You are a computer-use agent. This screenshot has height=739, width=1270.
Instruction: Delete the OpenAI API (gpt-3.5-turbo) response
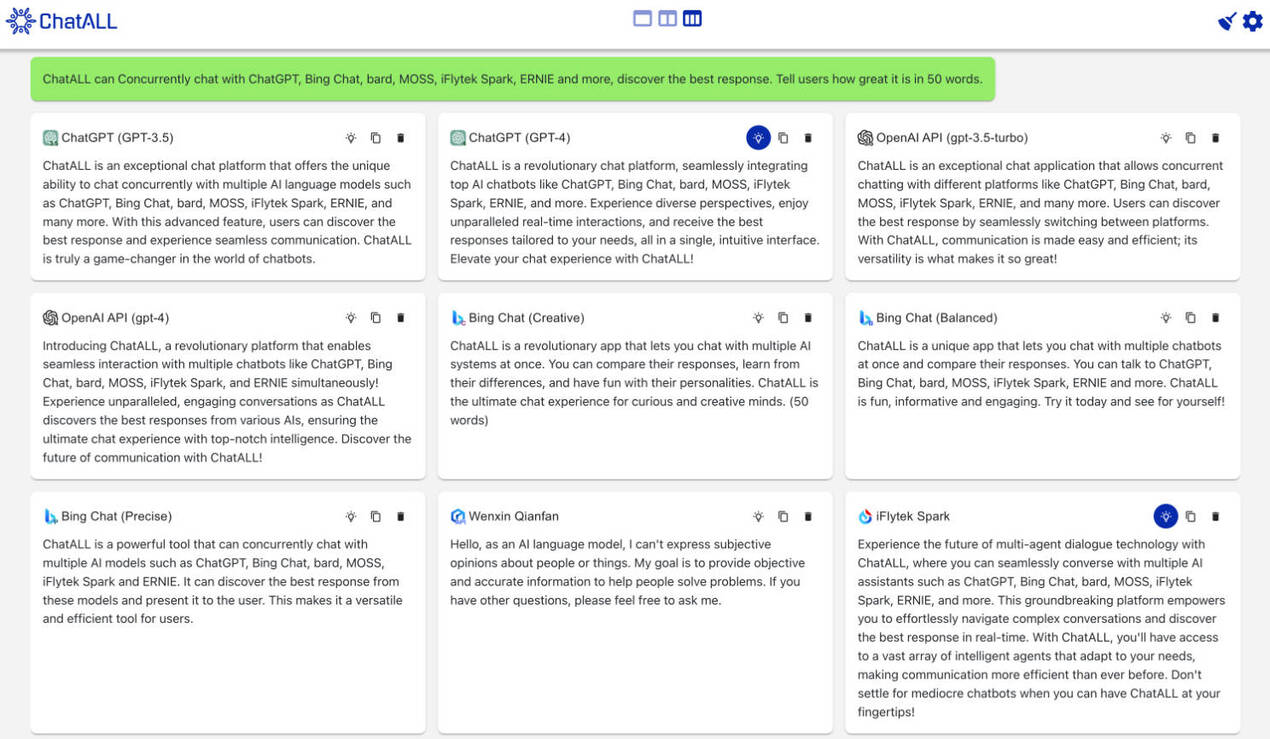click(1215, 138)
